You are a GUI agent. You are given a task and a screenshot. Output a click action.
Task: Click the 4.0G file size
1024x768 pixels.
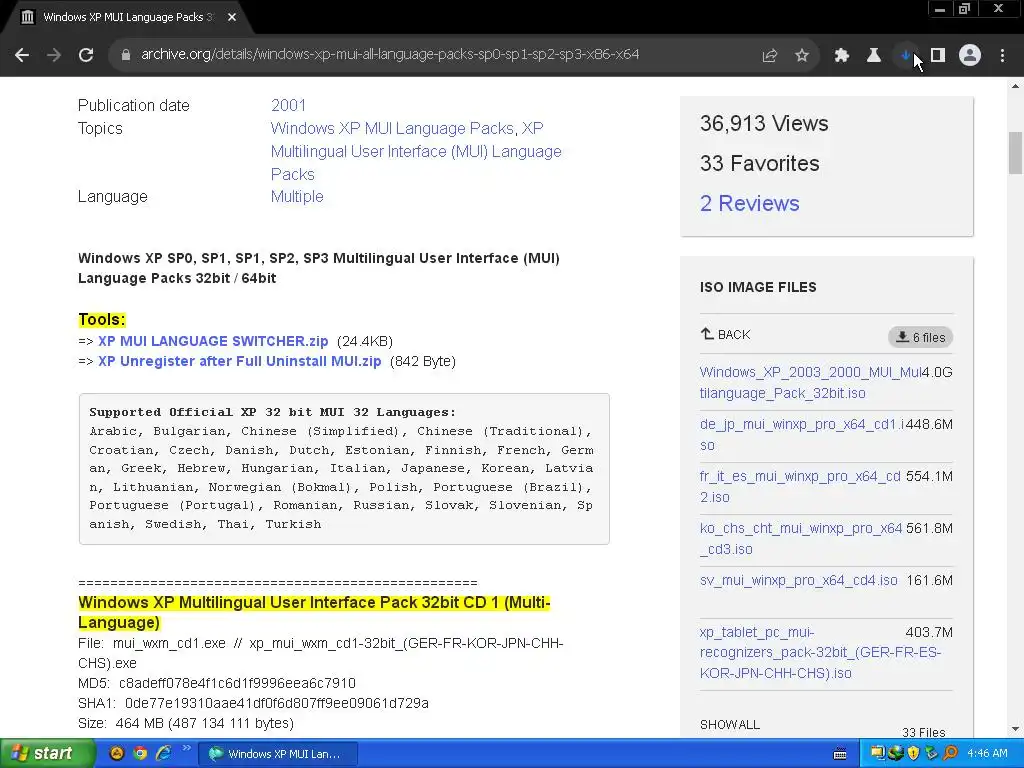[x=937, y=372]
